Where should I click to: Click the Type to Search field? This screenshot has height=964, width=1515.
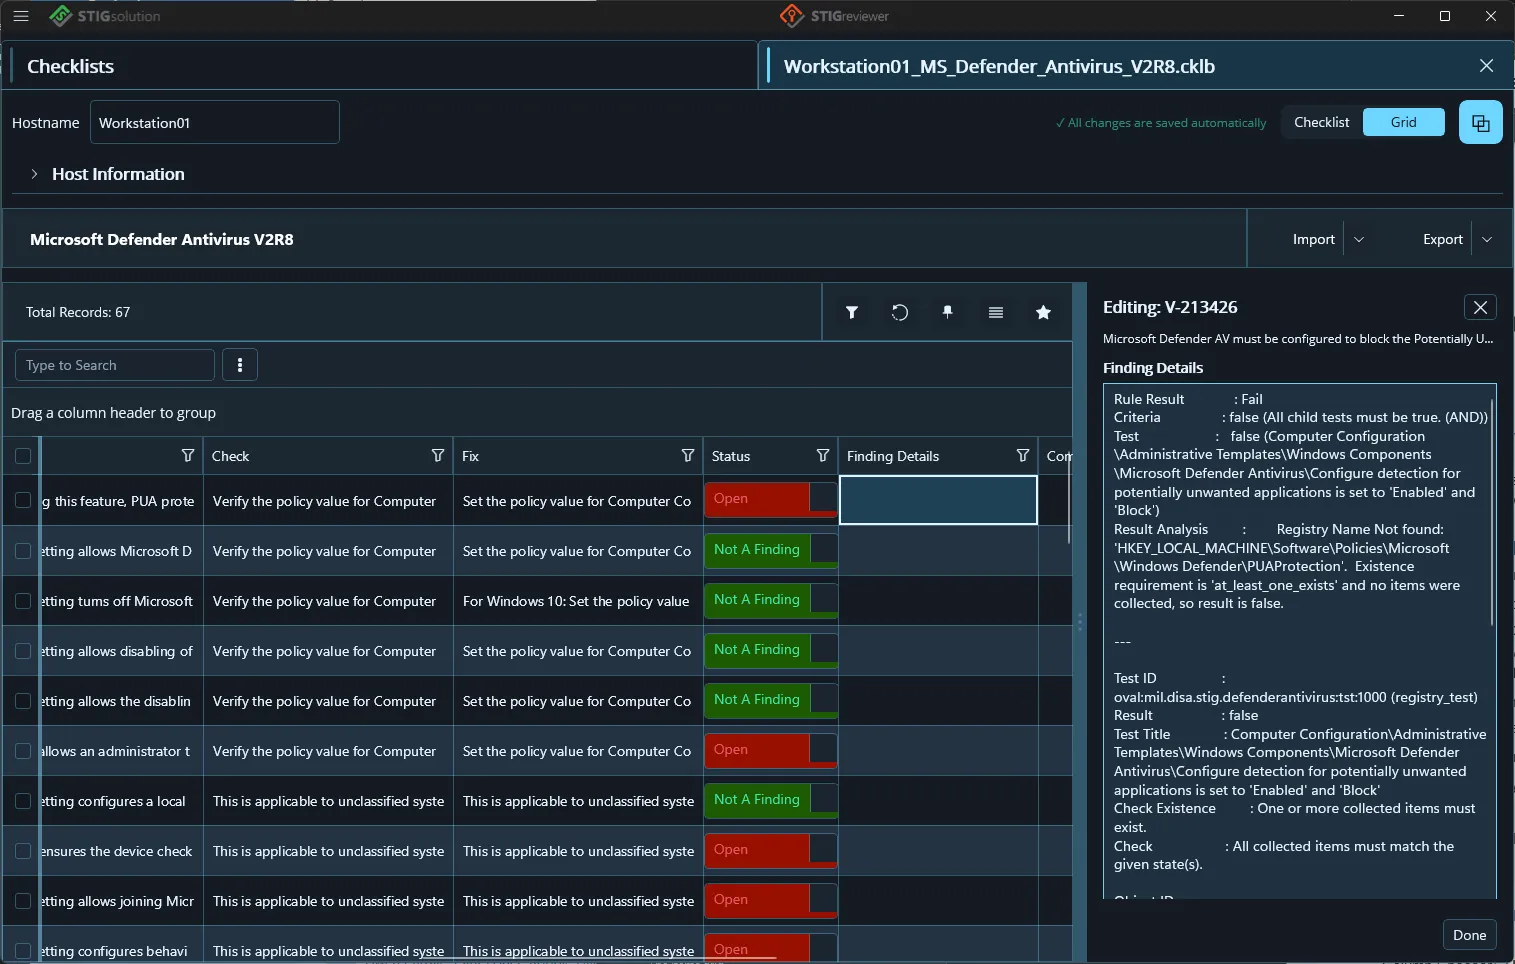[115, 365]
